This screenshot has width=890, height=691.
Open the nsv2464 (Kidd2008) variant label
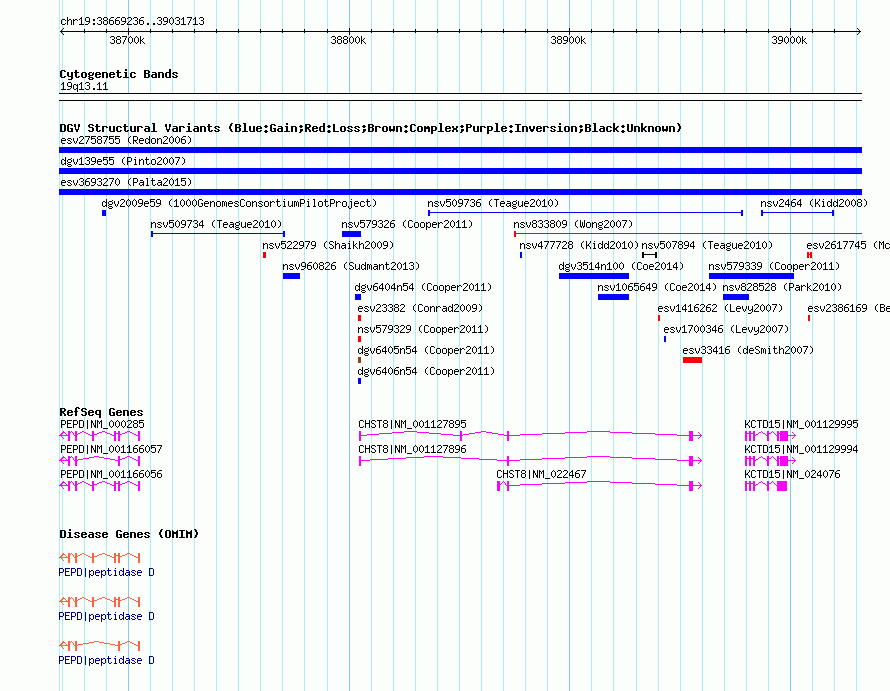(x=814, y=203)
